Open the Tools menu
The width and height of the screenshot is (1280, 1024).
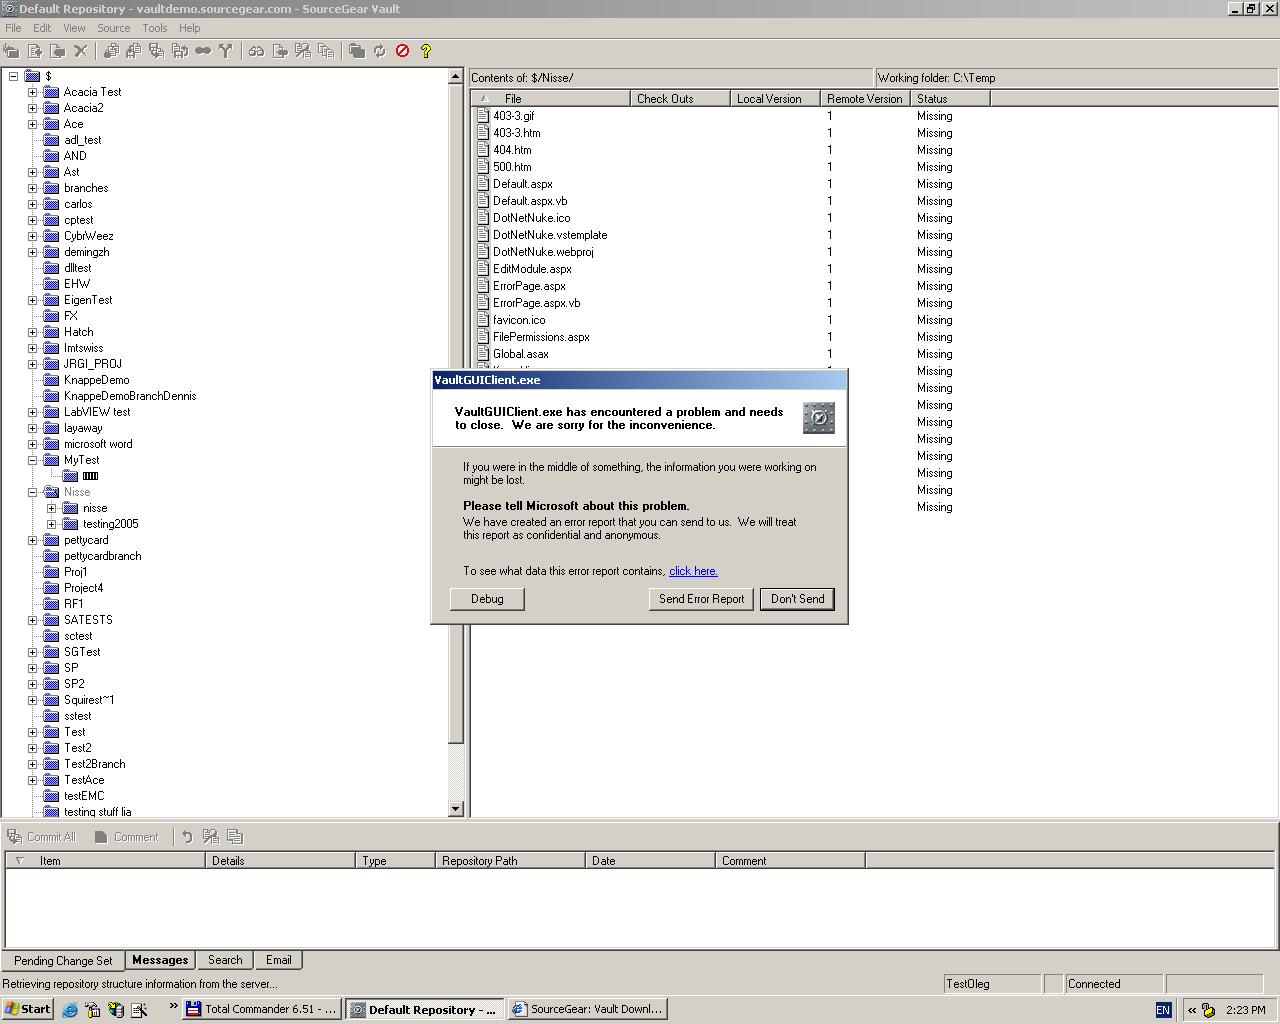(x=154, y=28)
